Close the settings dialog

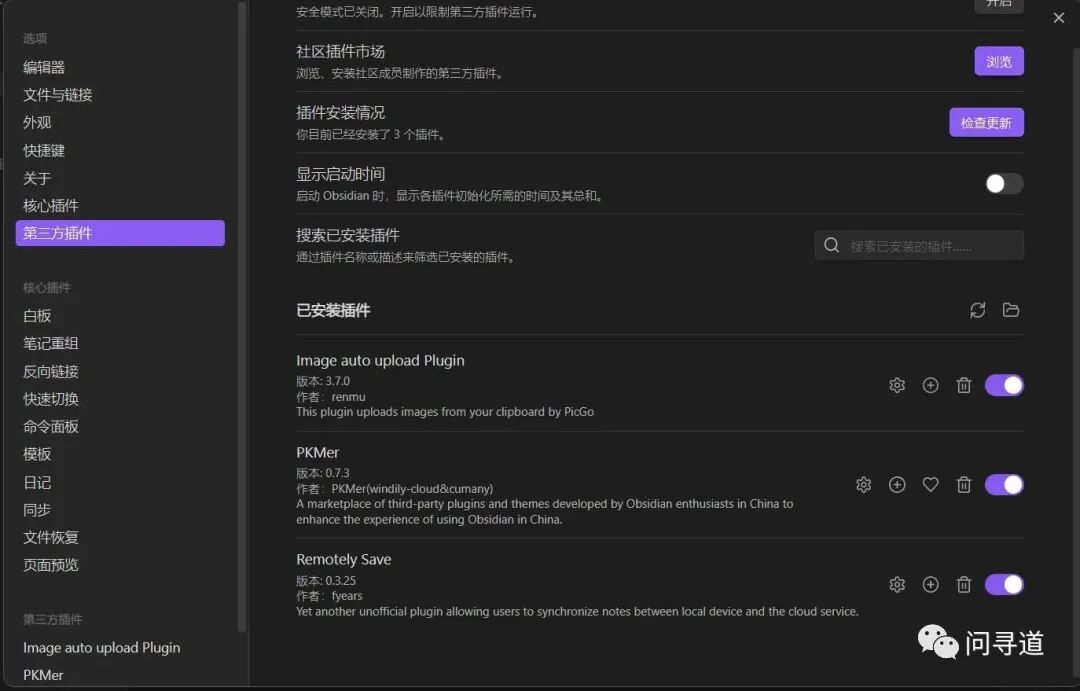coord(1059,18)
